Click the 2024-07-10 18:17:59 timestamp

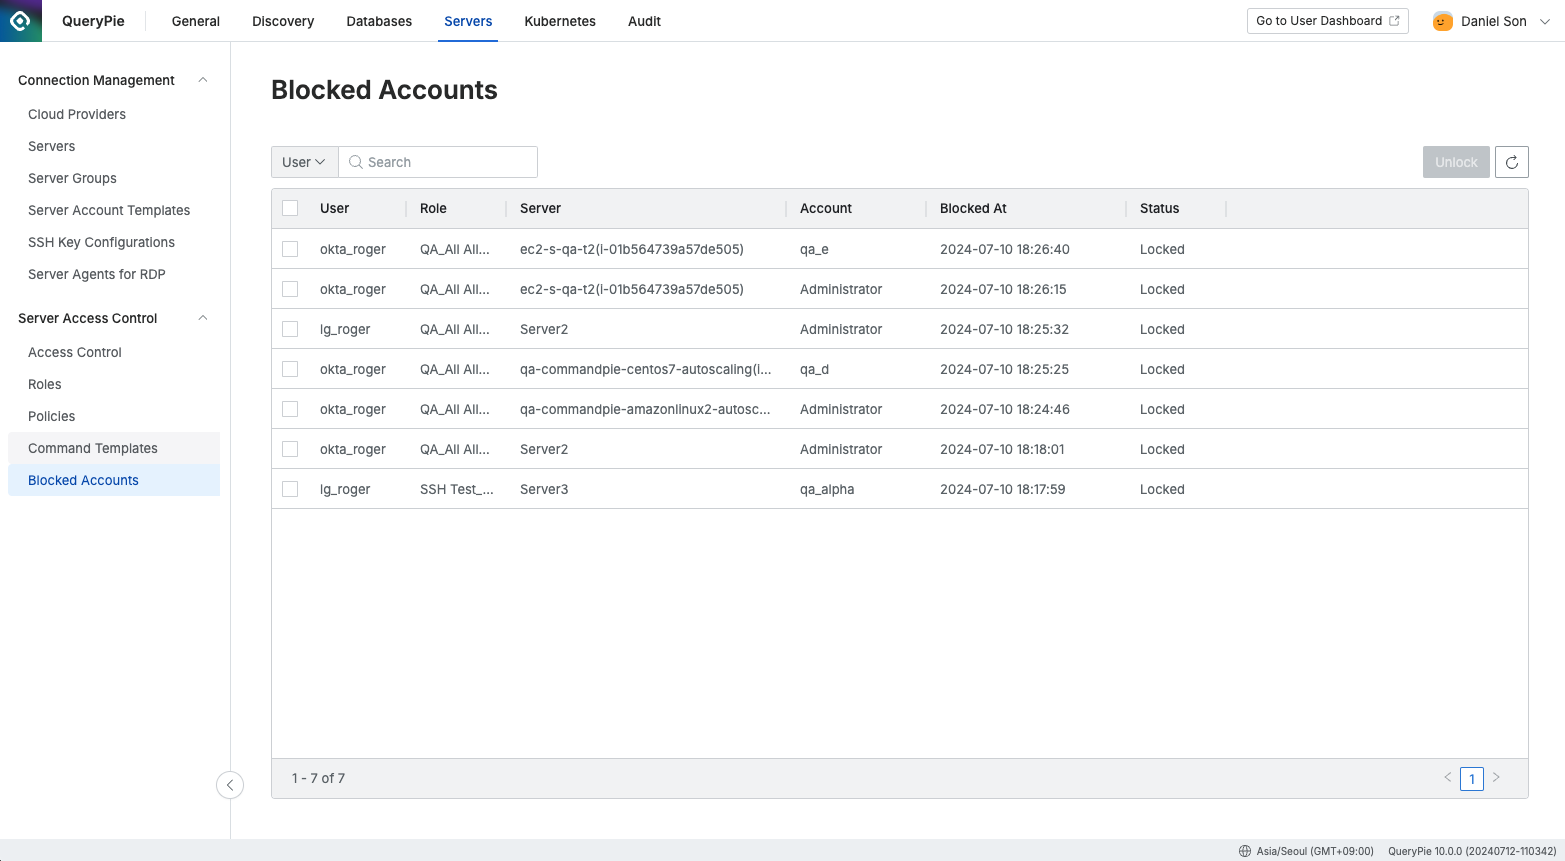click(1003, 489)
